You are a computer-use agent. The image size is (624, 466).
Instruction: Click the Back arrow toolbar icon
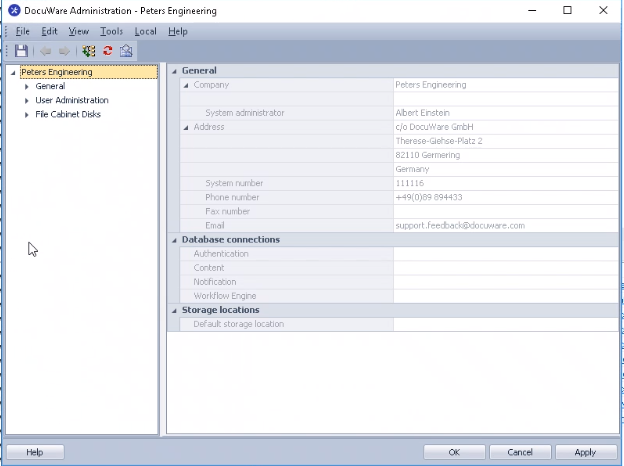47,50
